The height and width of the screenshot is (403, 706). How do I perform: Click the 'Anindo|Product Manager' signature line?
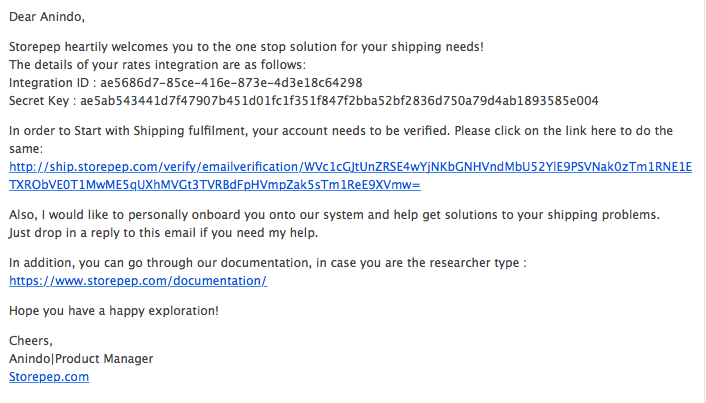pos(81,359)
